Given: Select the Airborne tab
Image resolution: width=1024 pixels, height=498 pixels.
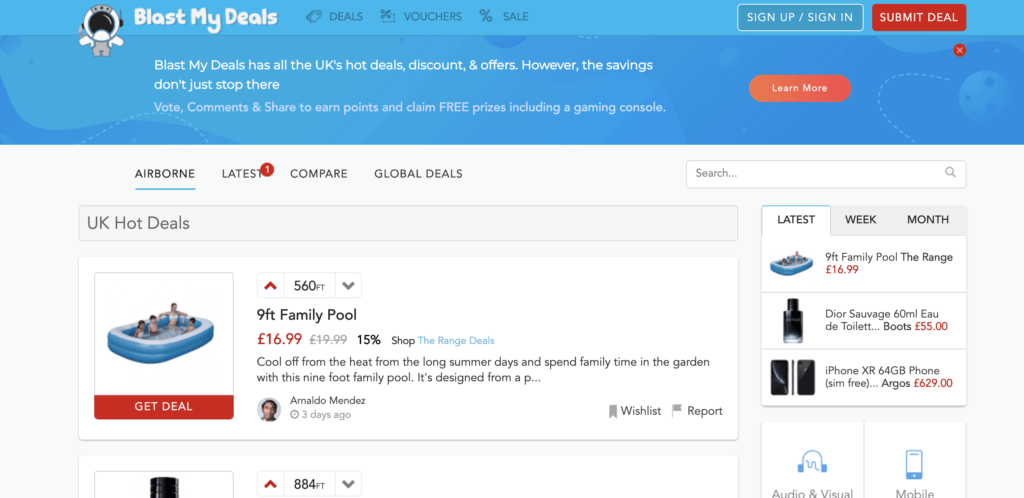Looking at the screenshot, I should click(x=165, y=174).
